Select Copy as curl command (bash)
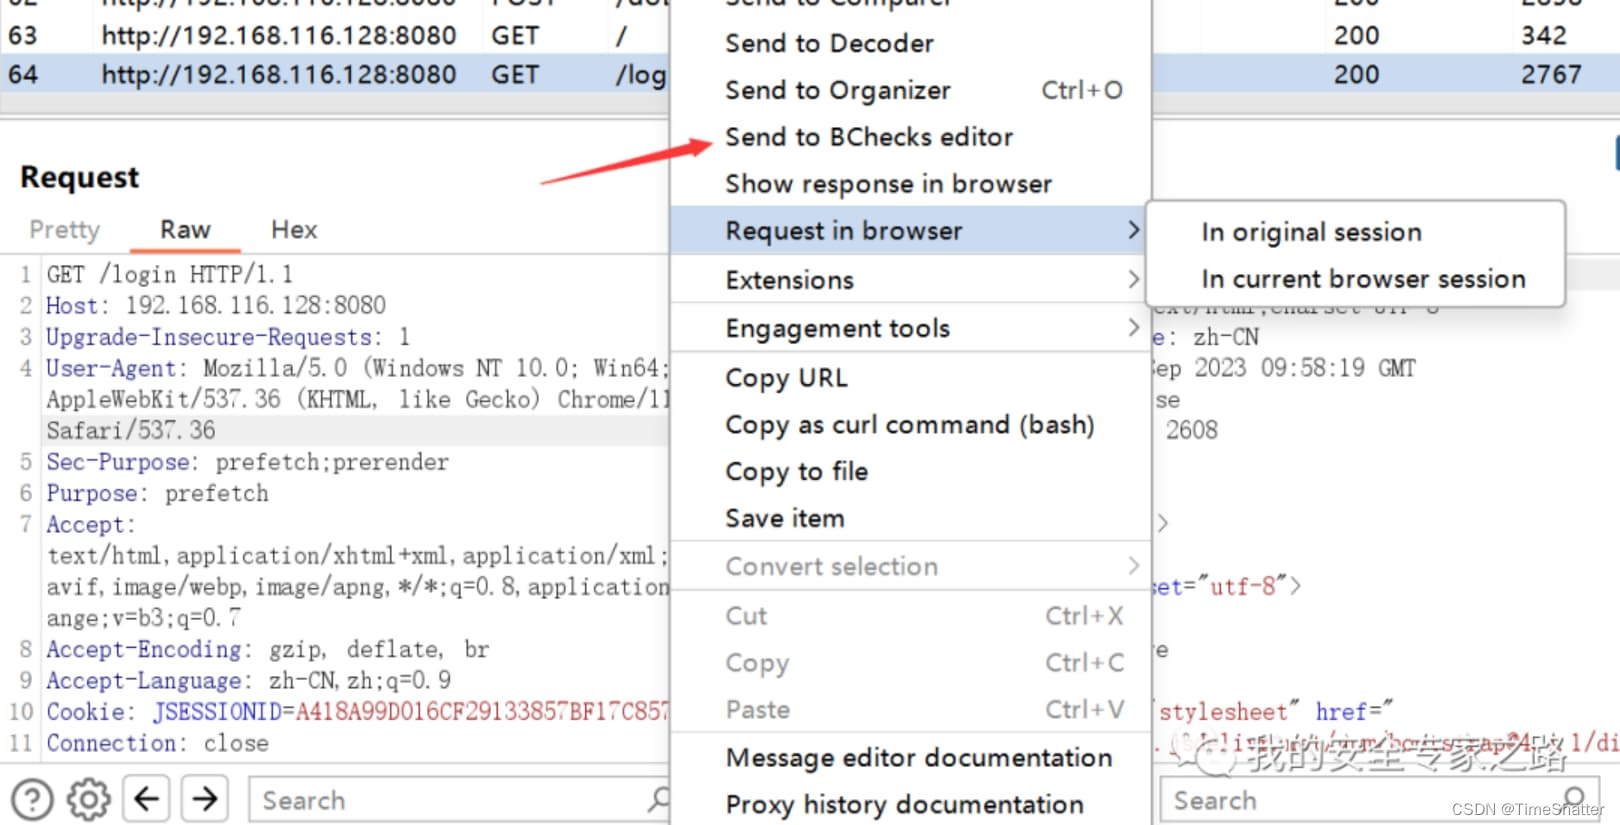The width and height of the screenshot is (1620, 825). click(x=910, y=425)
